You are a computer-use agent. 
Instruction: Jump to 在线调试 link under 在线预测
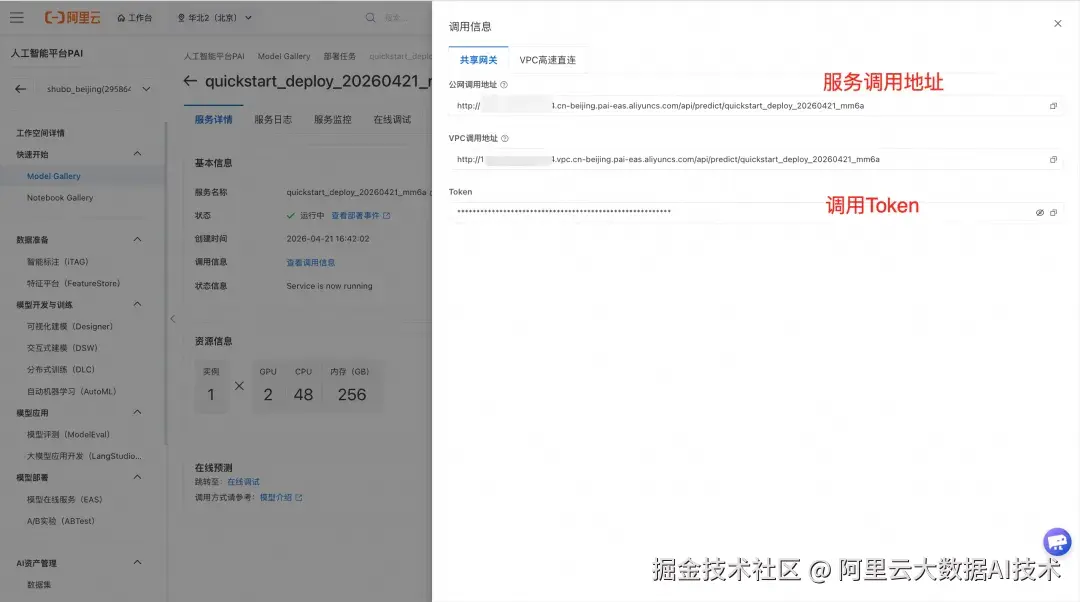point(243,482)
